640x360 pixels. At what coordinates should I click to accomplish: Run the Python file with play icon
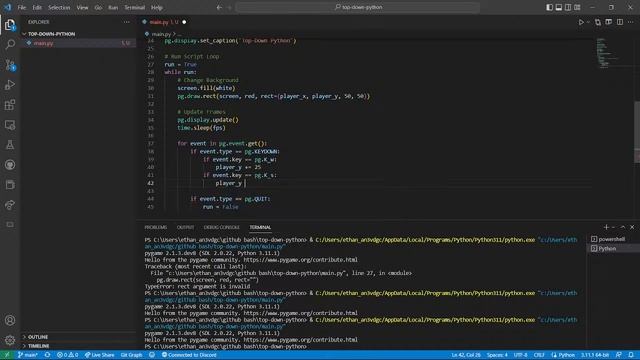(x=581, y=22)
